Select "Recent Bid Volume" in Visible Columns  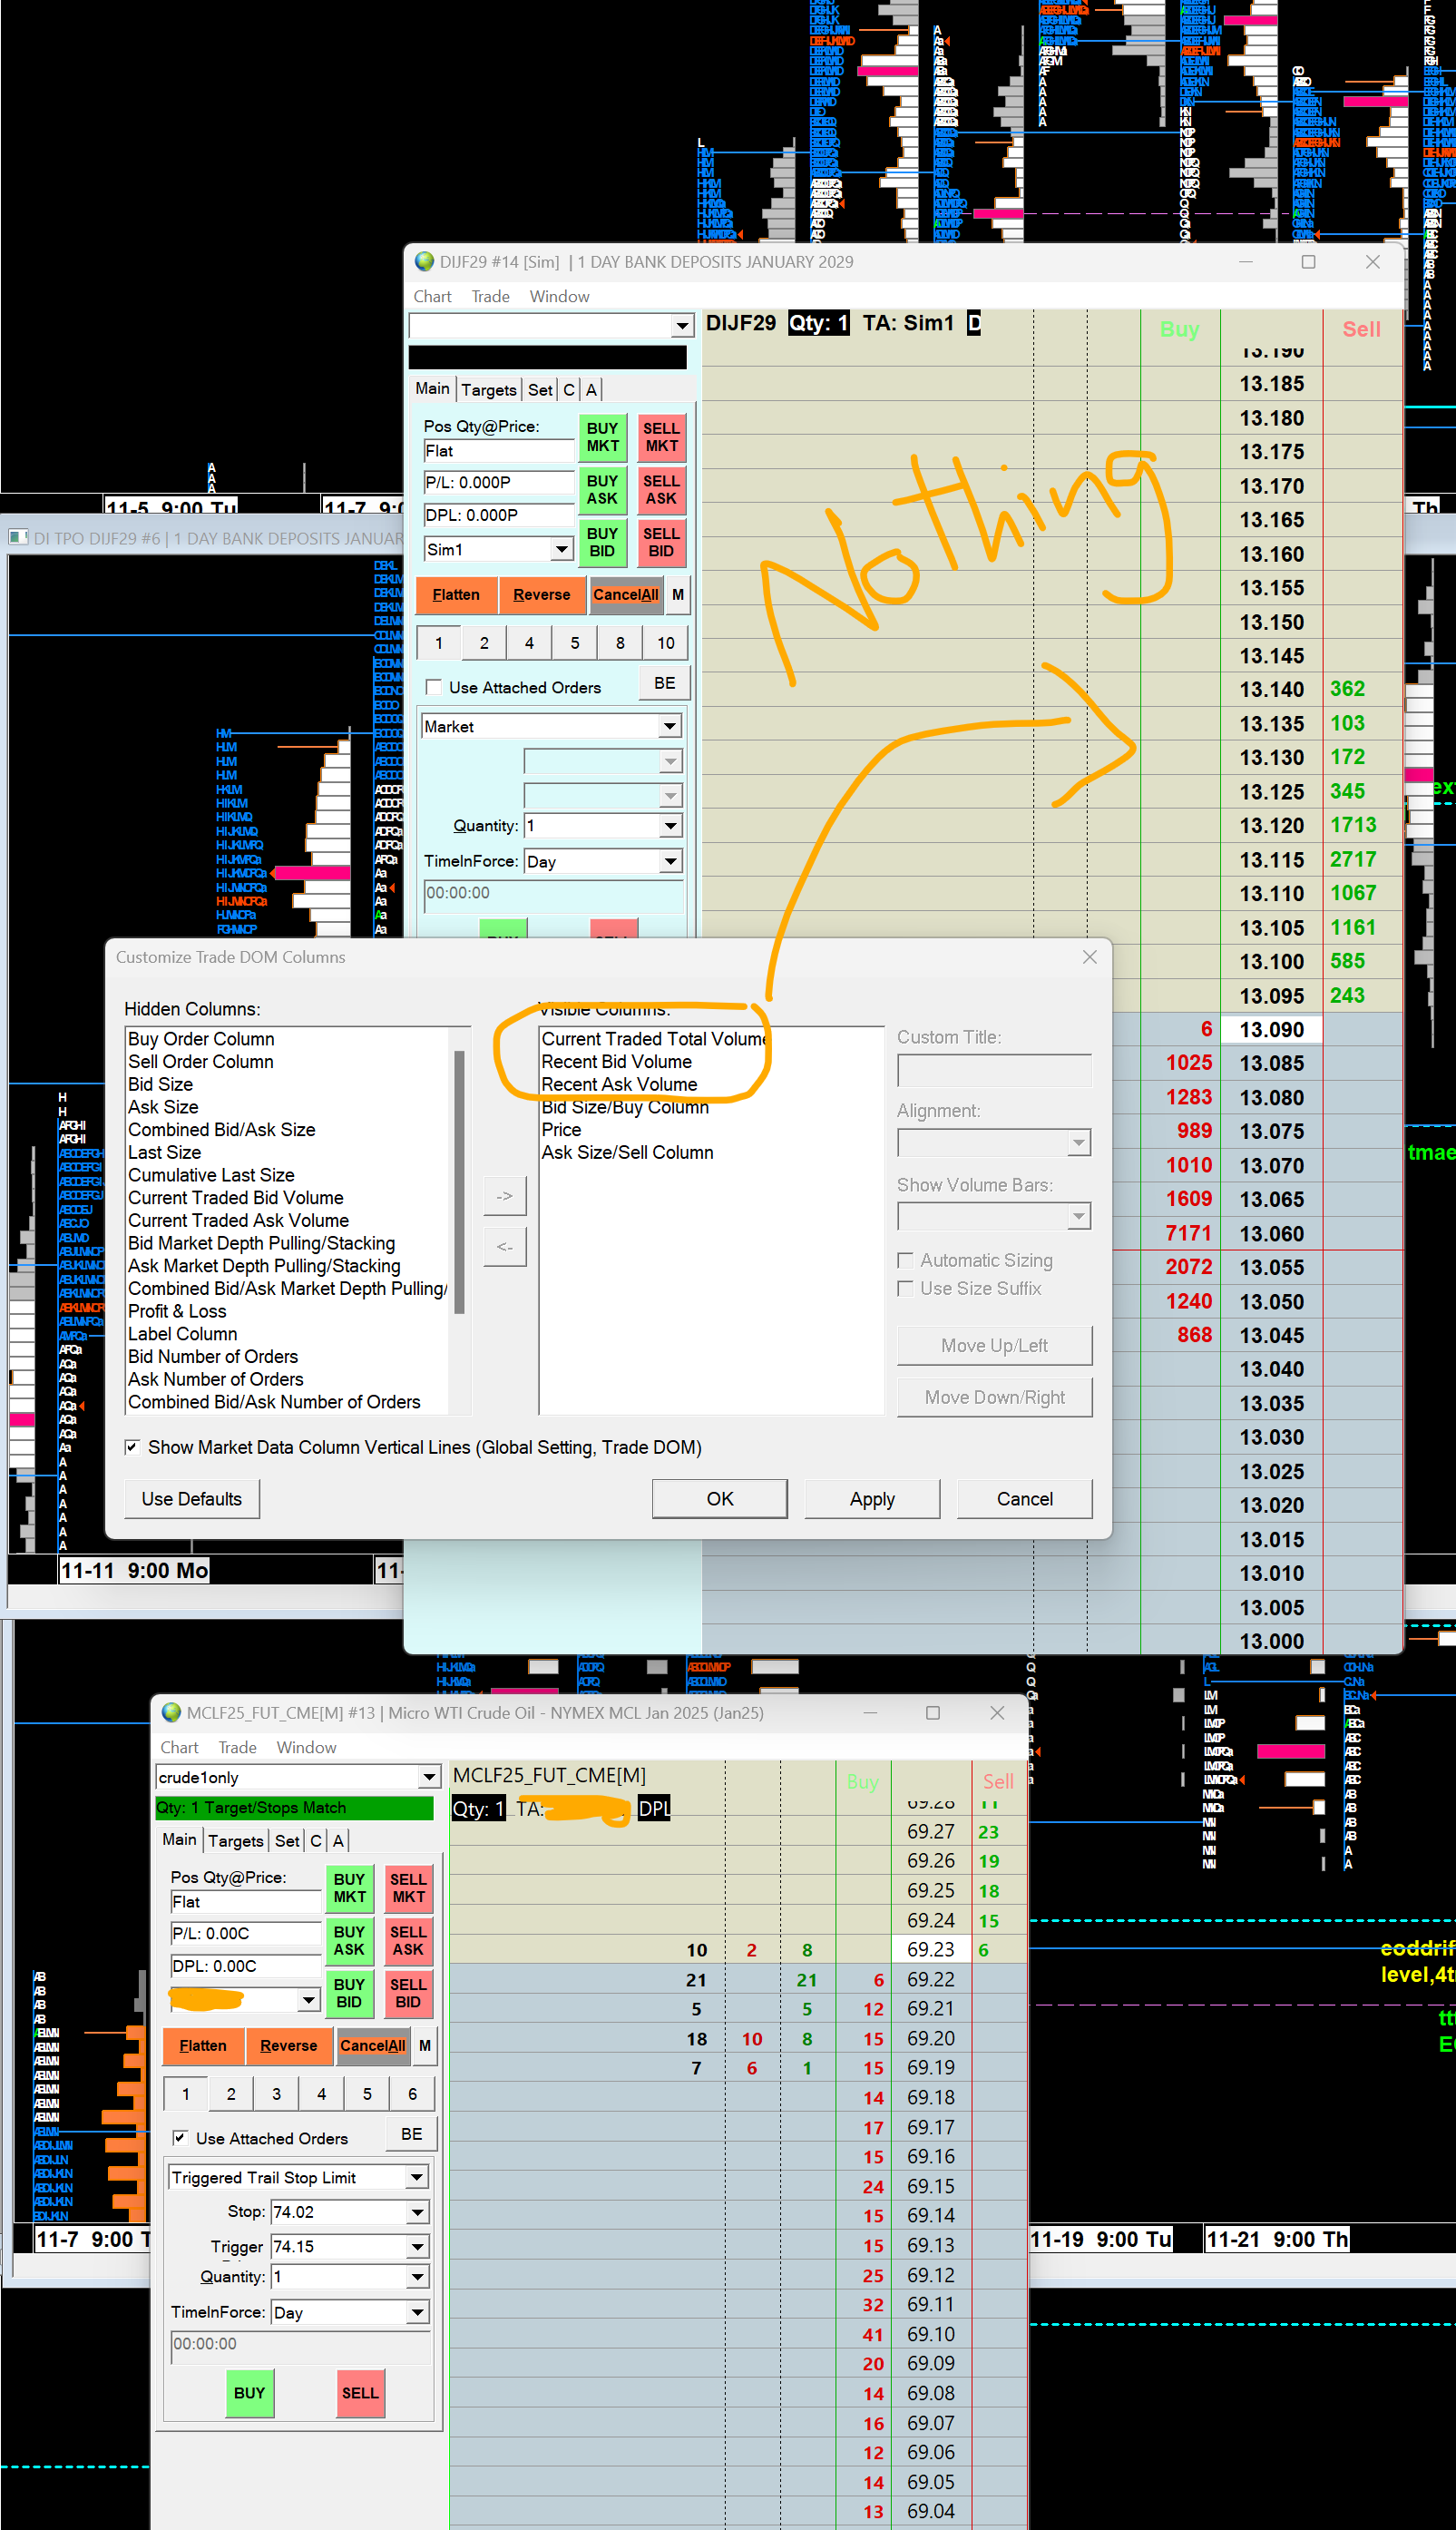tap(616, 1062)
